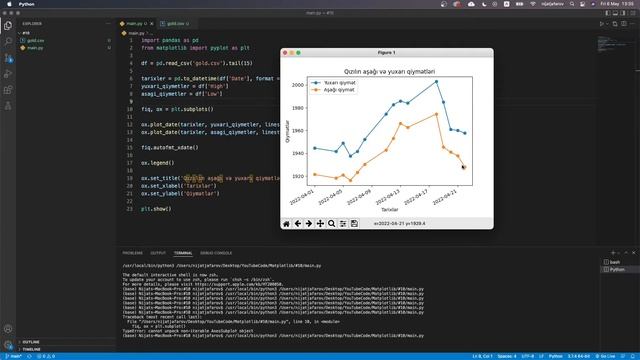This screenshot has width=640, height=360.
Task: Open the Apple menu
Action: 9,4
